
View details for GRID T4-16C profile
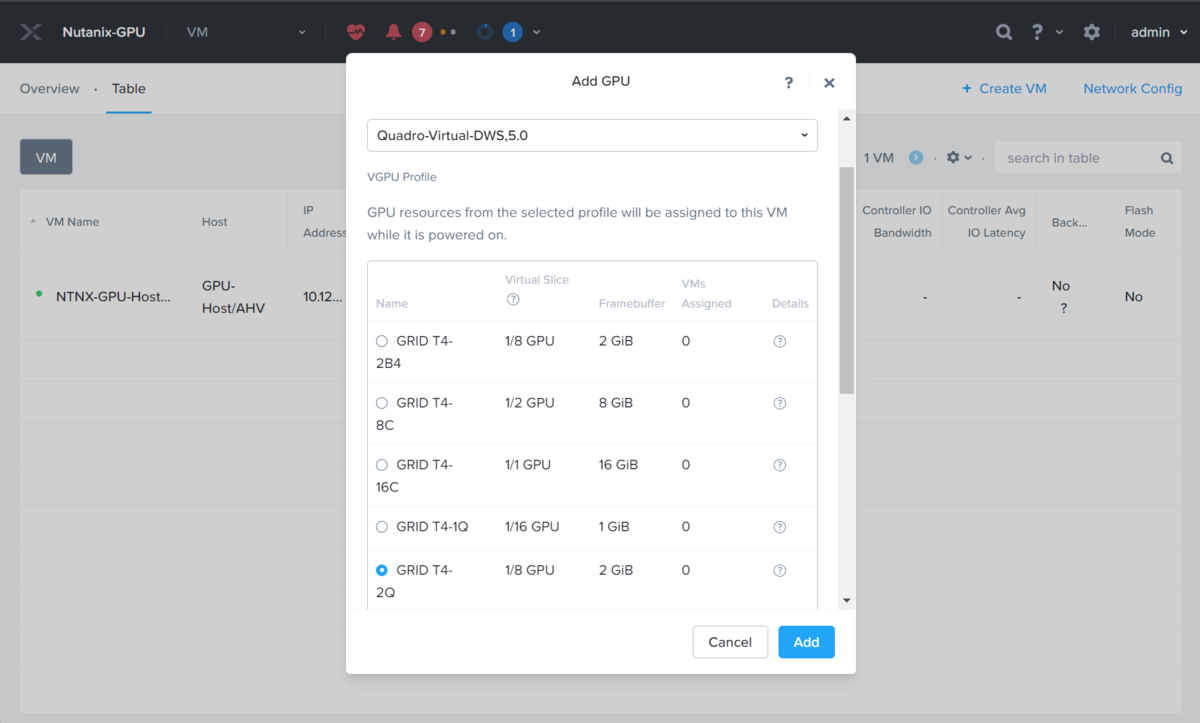780,465
